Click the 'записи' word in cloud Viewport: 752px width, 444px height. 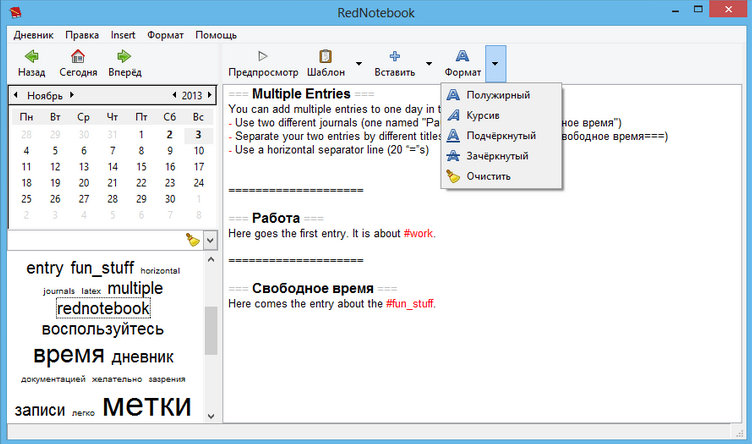(x=39, y=410)
